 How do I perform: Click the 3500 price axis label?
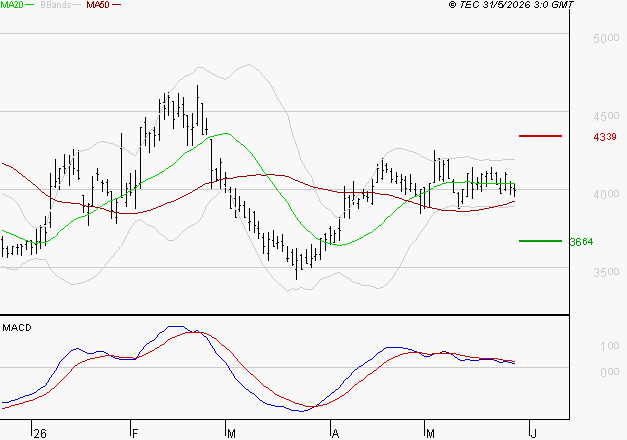pyautogui.click(x=606, y=272)
